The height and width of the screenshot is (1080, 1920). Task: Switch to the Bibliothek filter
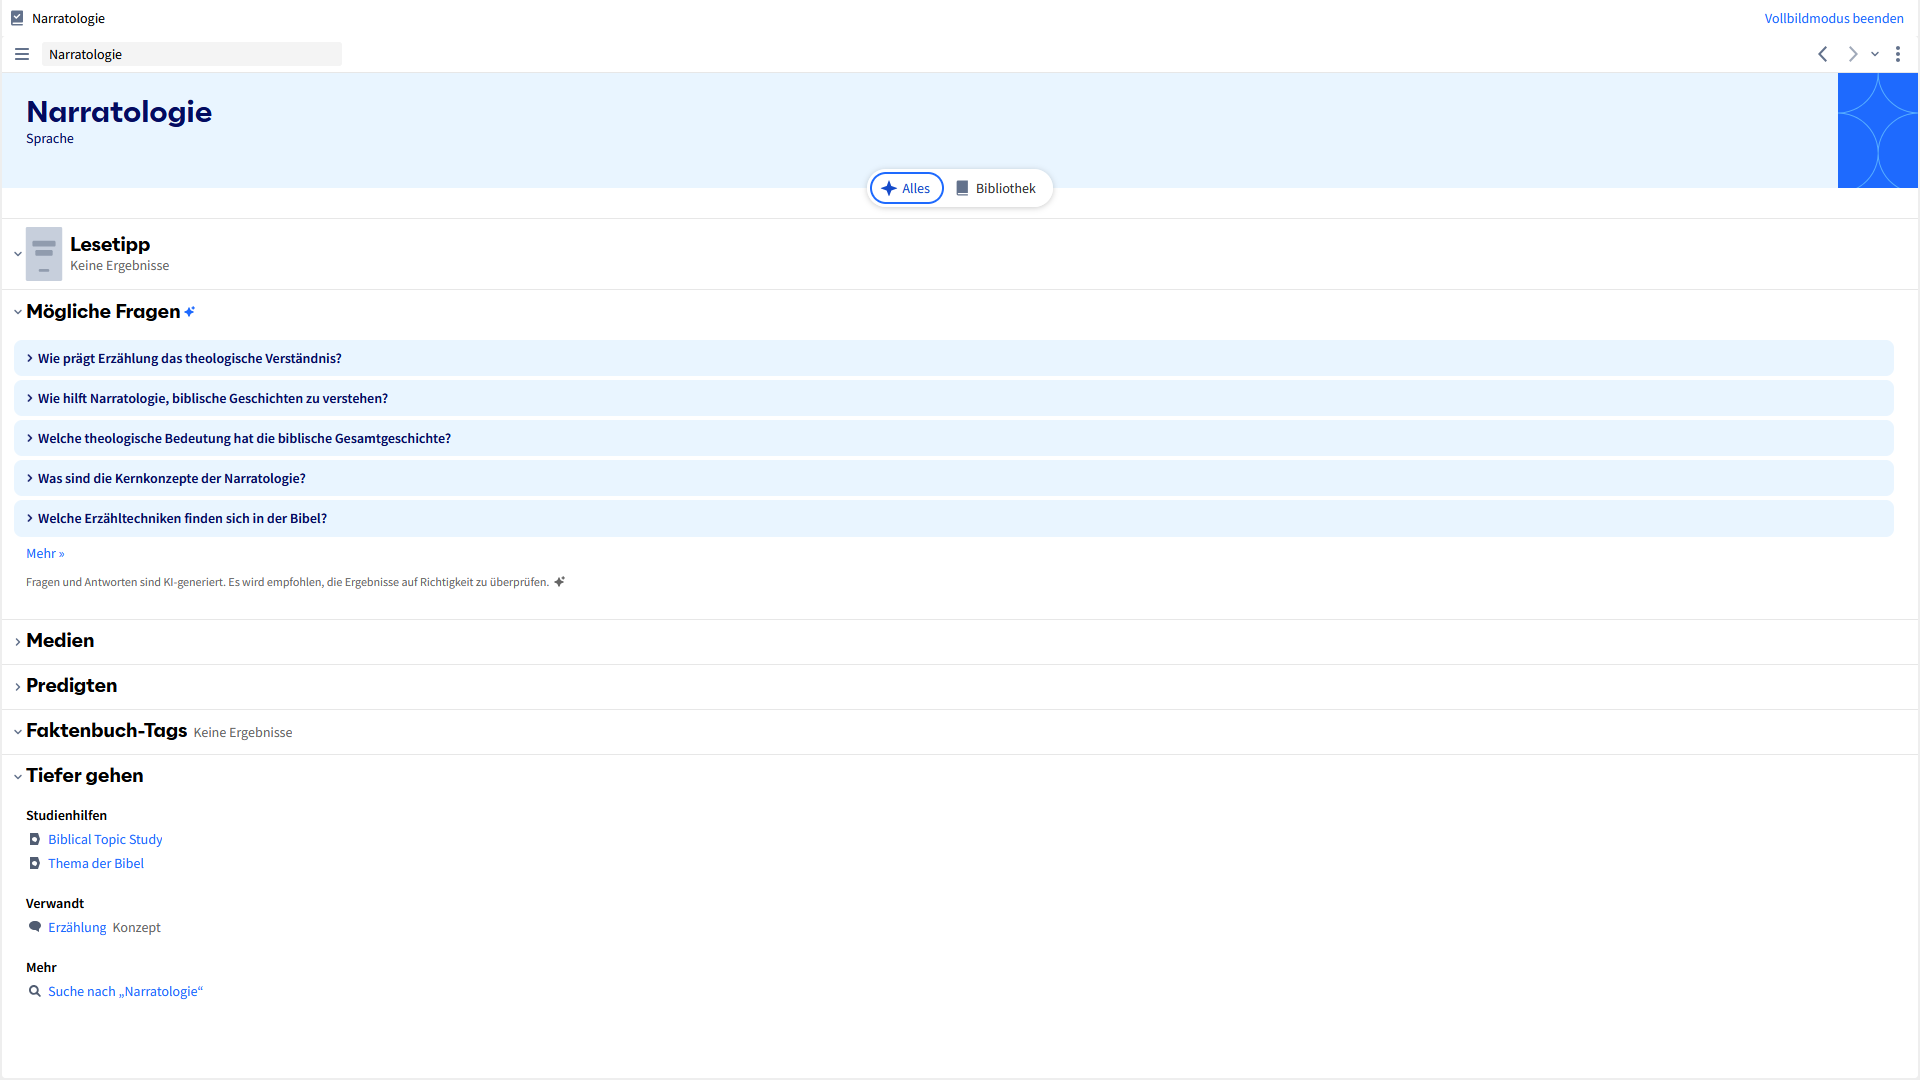[x=996, y=188]
